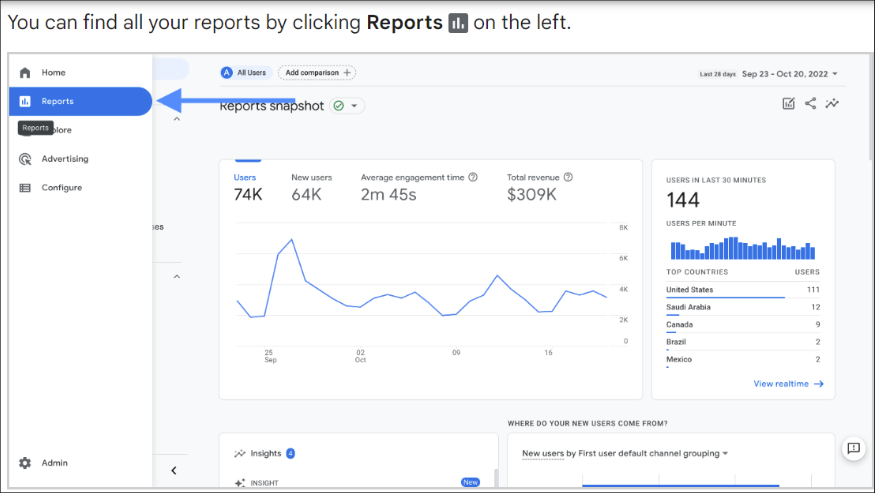
Task: Open New users by First user default channel grouping dropdown
Action: point(625,453)
